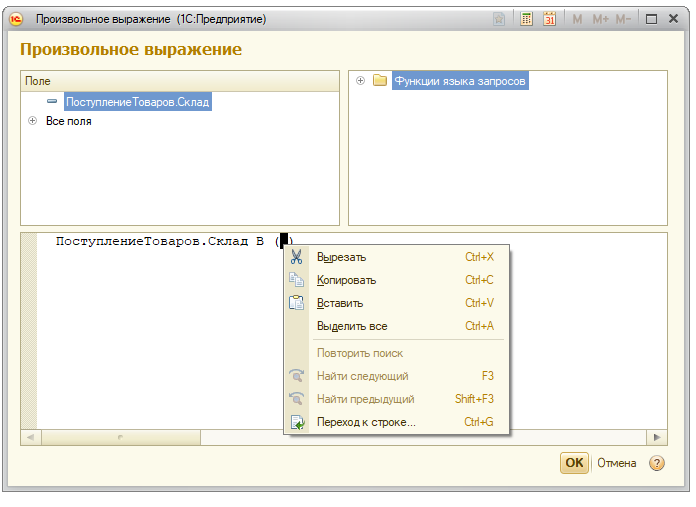Screen dimensions: 696x507
Task: Select ПоступлениеТоваров.Склад field row
Action: [138, 102]
